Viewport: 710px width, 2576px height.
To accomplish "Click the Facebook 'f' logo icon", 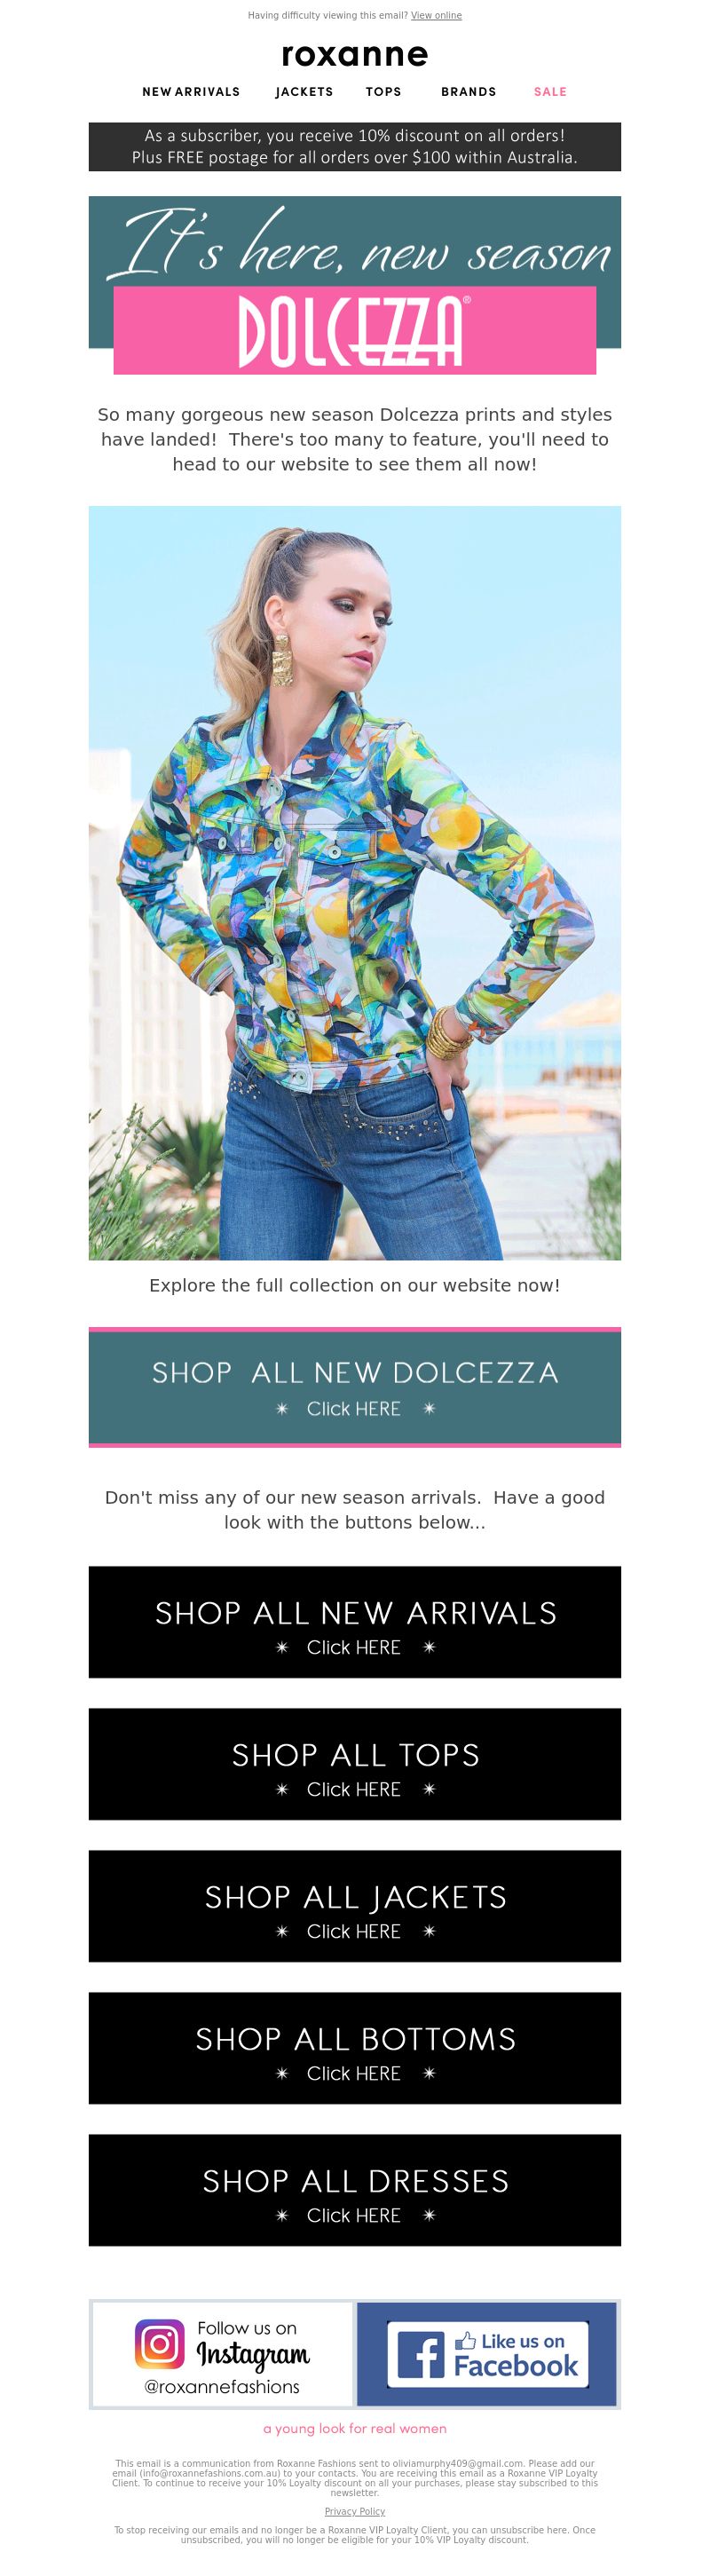I will pos(421,2354).
